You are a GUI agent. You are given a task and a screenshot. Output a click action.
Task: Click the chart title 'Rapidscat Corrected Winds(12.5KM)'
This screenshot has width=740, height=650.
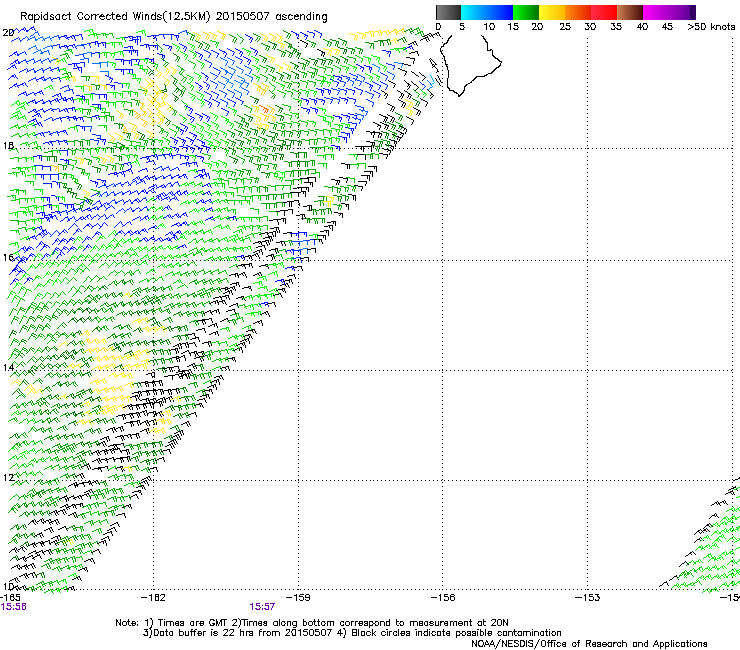click(x=115, y=17)
